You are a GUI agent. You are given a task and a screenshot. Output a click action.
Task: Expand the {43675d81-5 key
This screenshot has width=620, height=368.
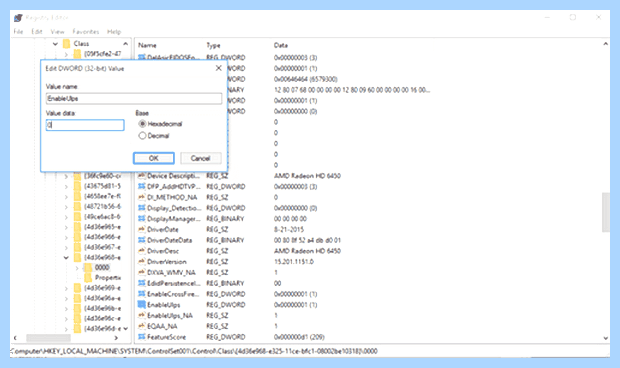point(66,186)
